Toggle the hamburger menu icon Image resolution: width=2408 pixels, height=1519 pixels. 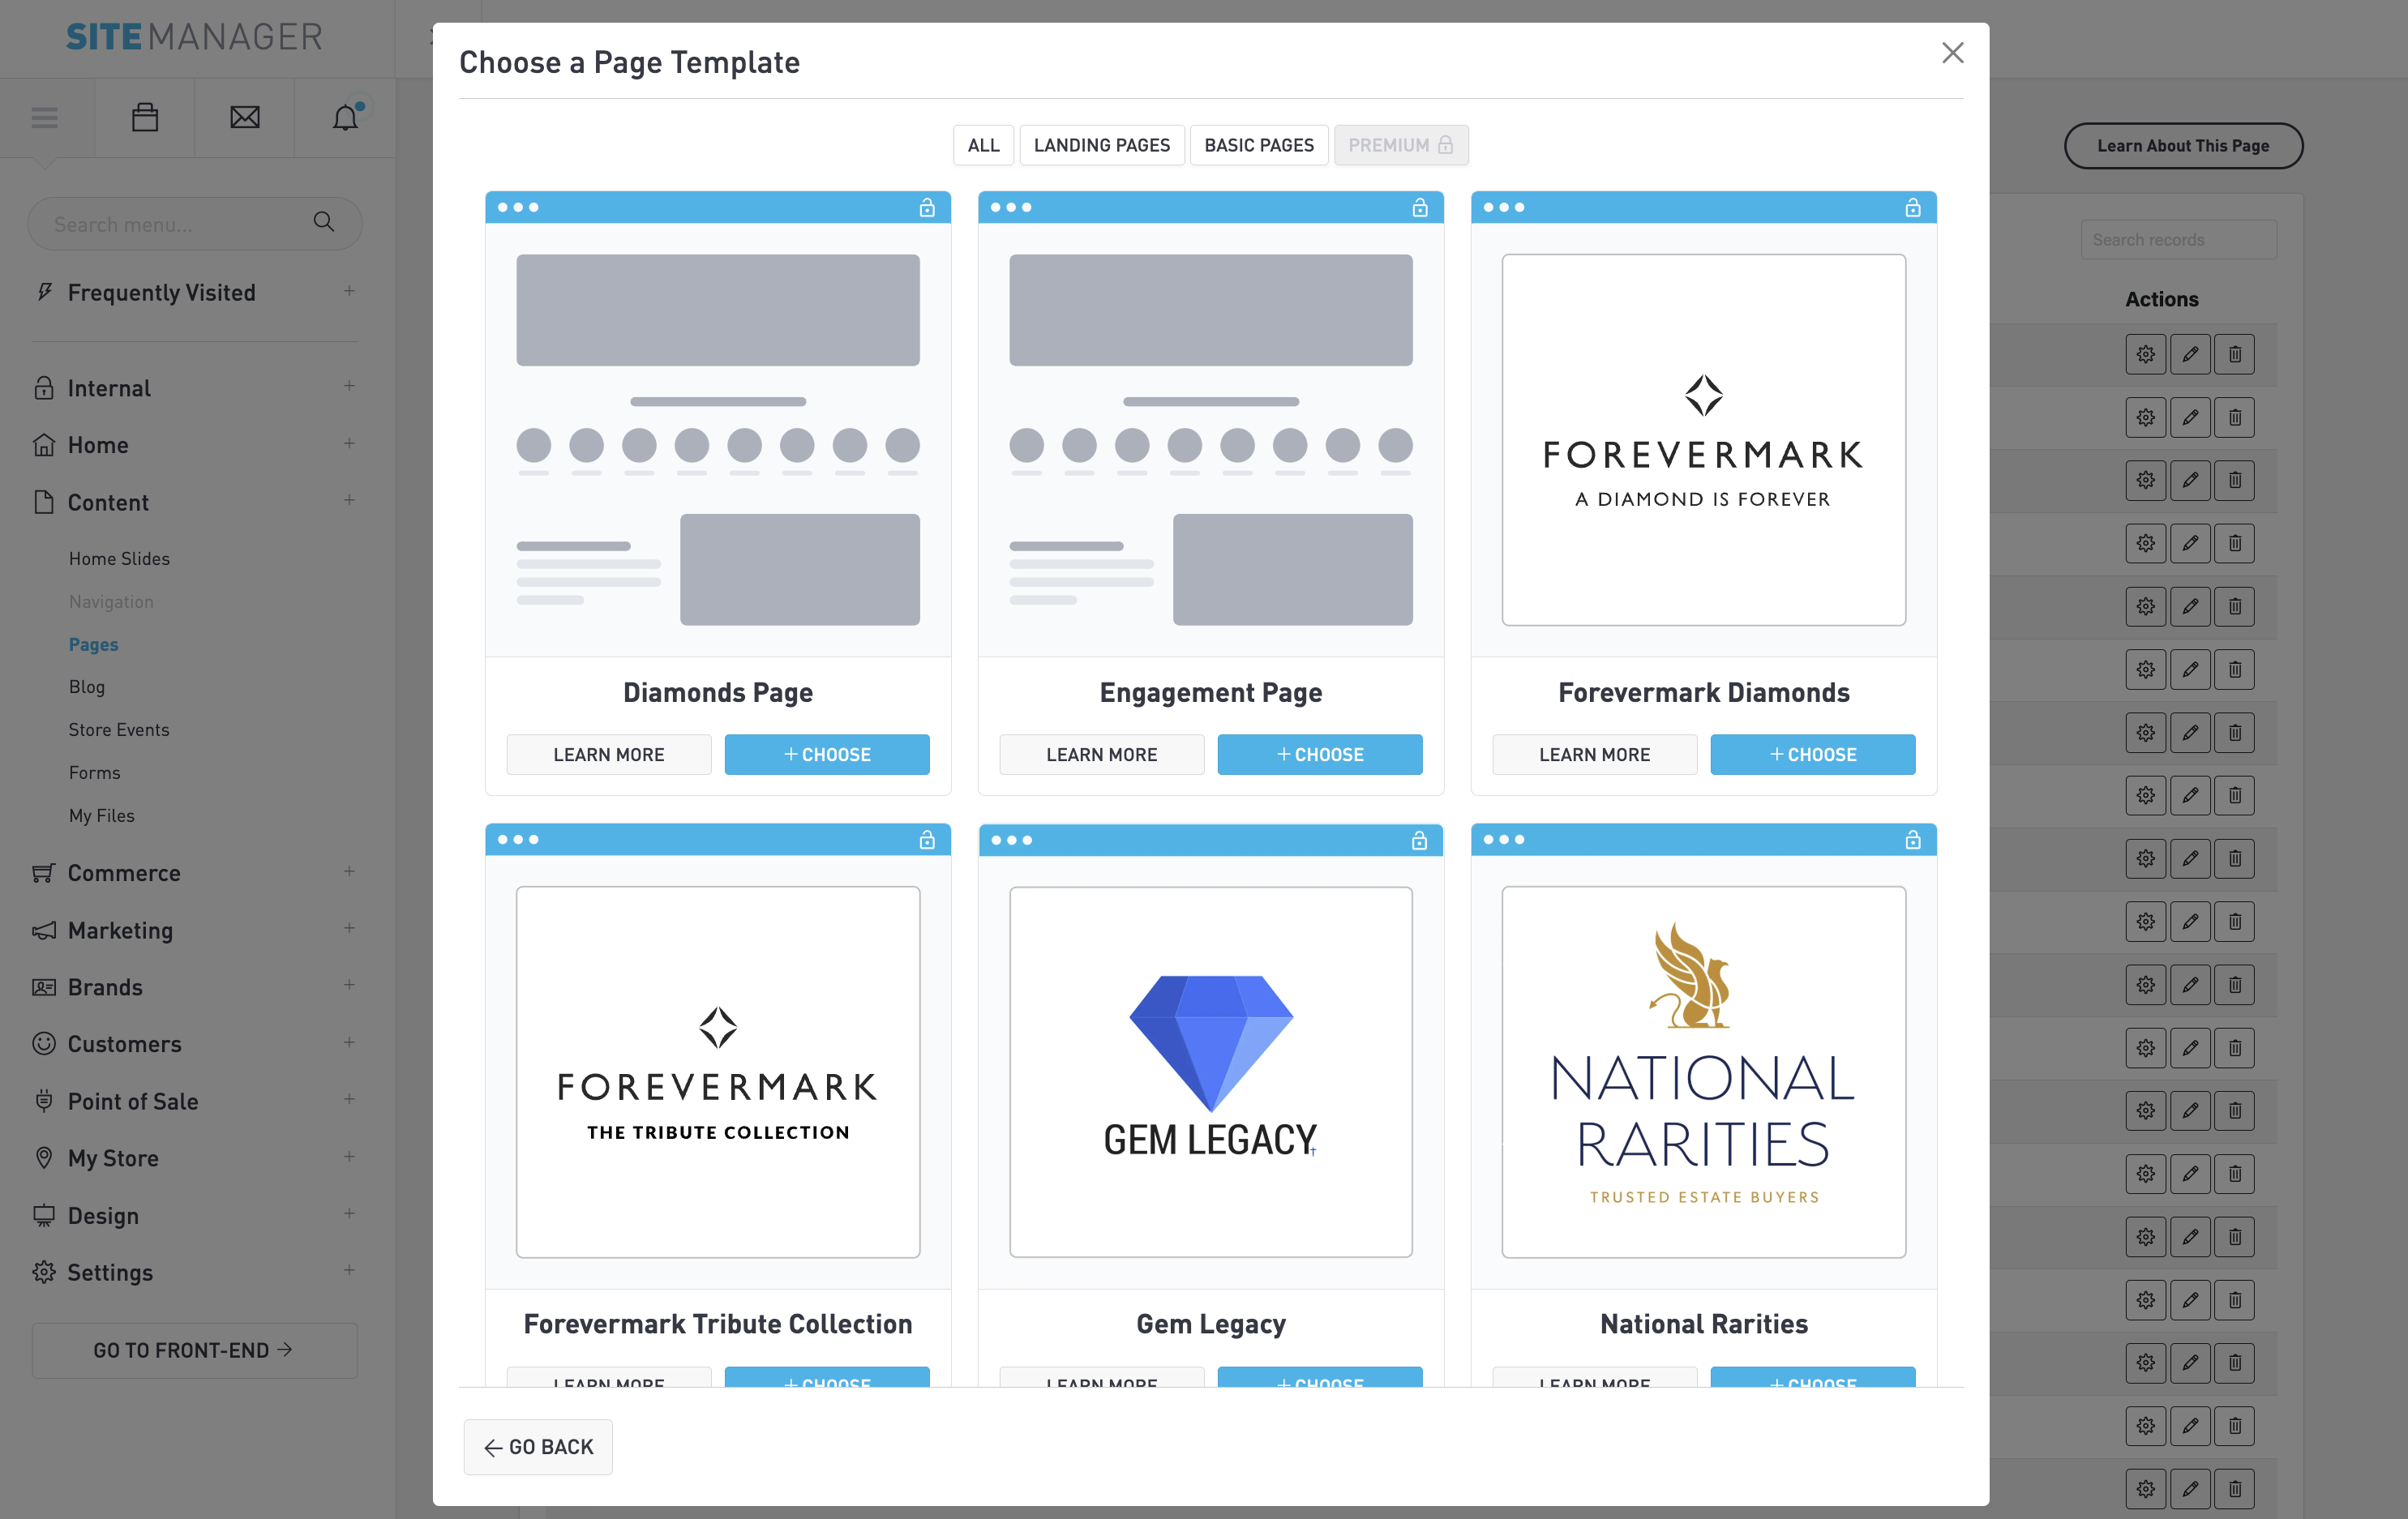(x=45, y=117)
